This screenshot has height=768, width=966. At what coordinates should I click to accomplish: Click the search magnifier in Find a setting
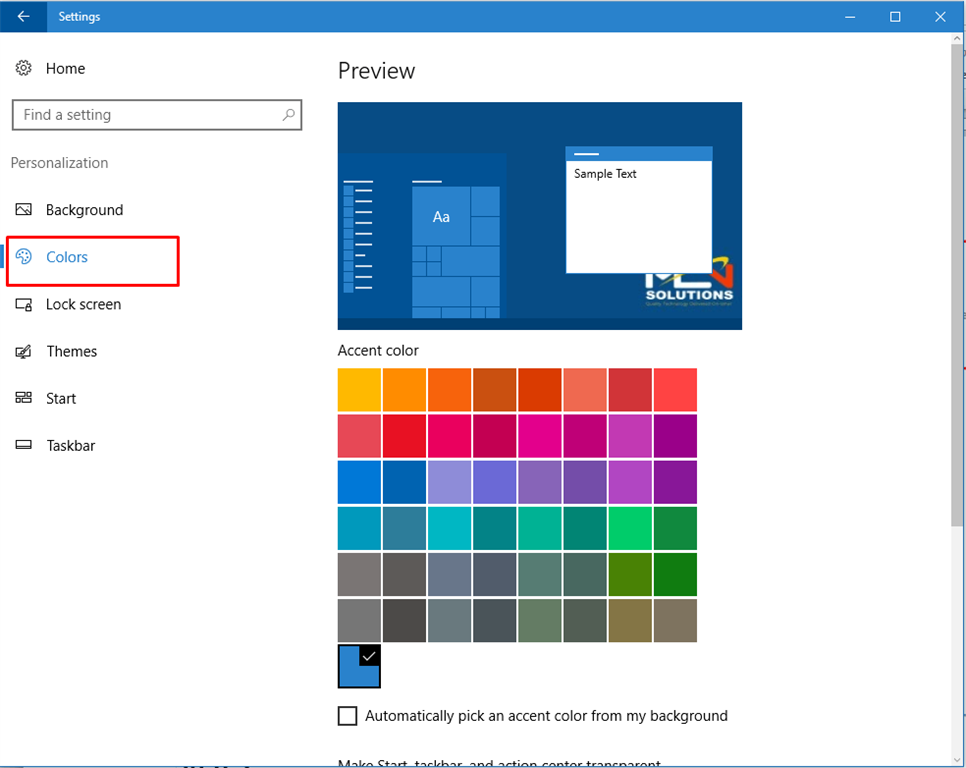288,115
